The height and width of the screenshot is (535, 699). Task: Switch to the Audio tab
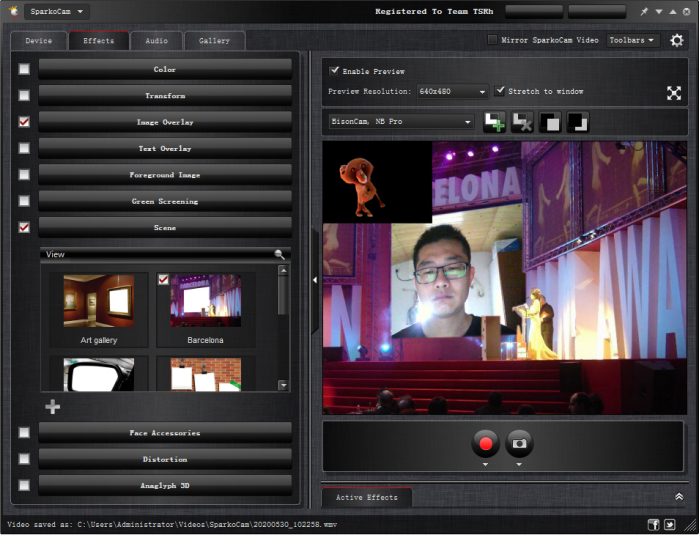pyautogui.click(x=156, y=41)
